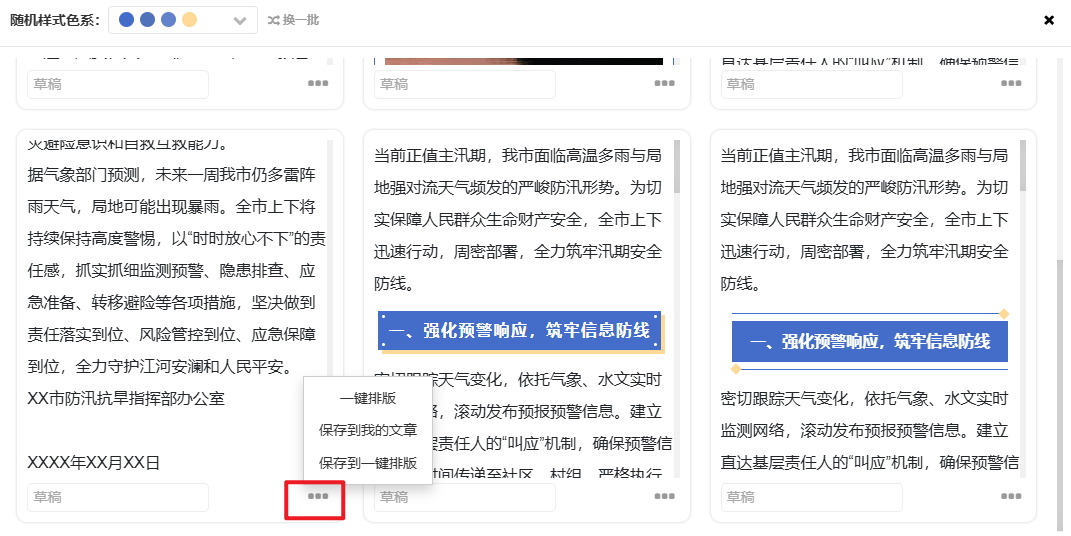
Task: Click the three-dot icon under the dark image card
Action: point(665,84)
